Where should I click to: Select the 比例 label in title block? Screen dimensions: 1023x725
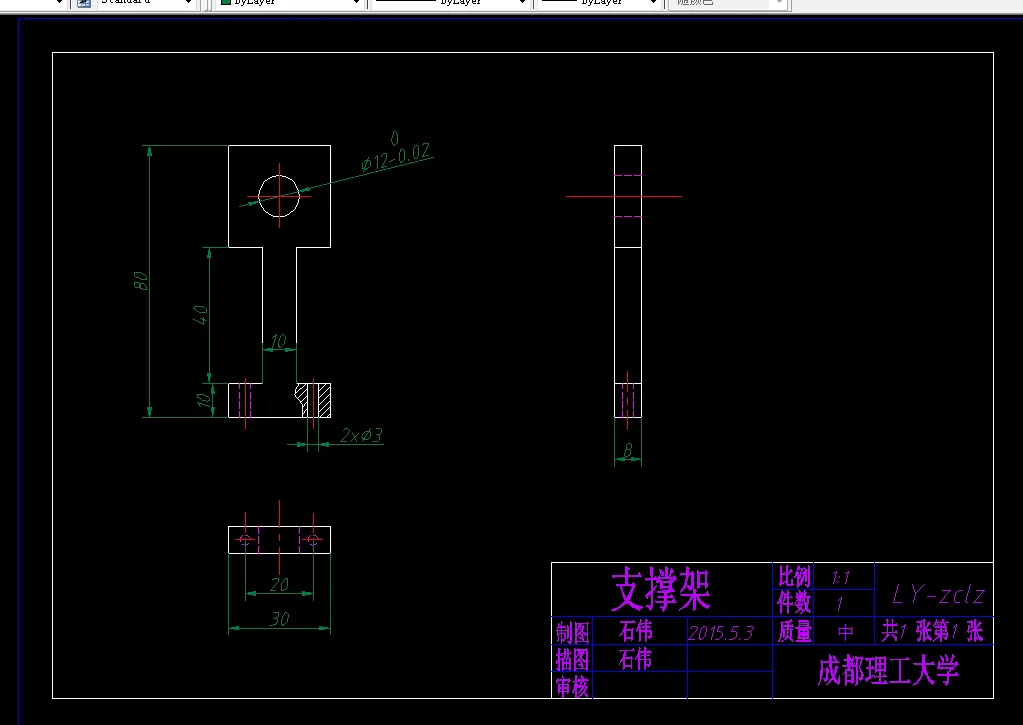(x=794, y=576)
